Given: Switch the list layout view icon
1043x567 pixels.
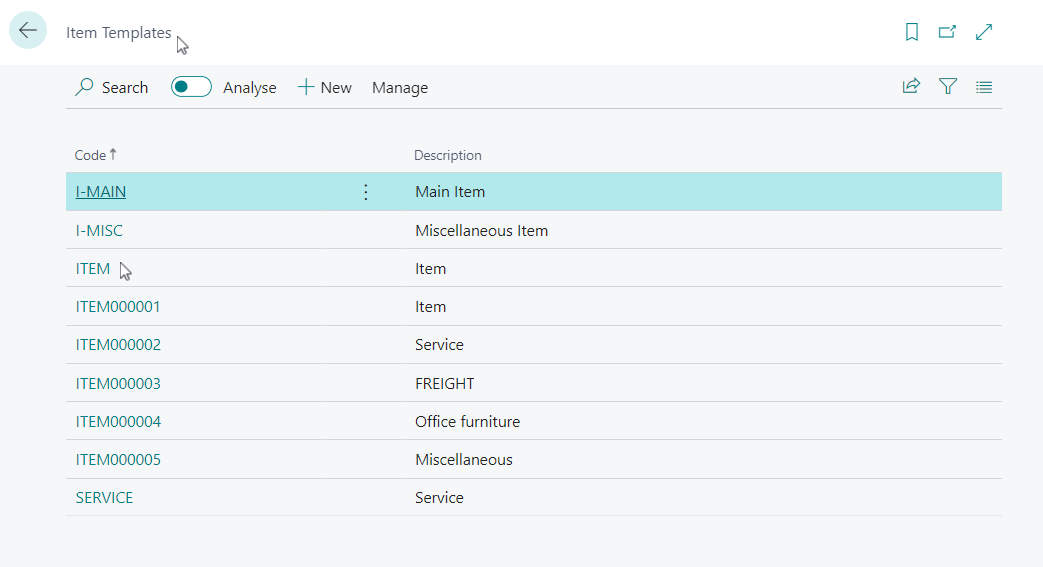Looking at the screenshot, I should 984,87.
